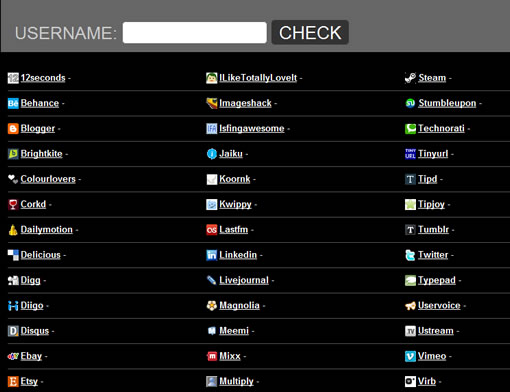Click the Steam logo icon

(410, 78)
